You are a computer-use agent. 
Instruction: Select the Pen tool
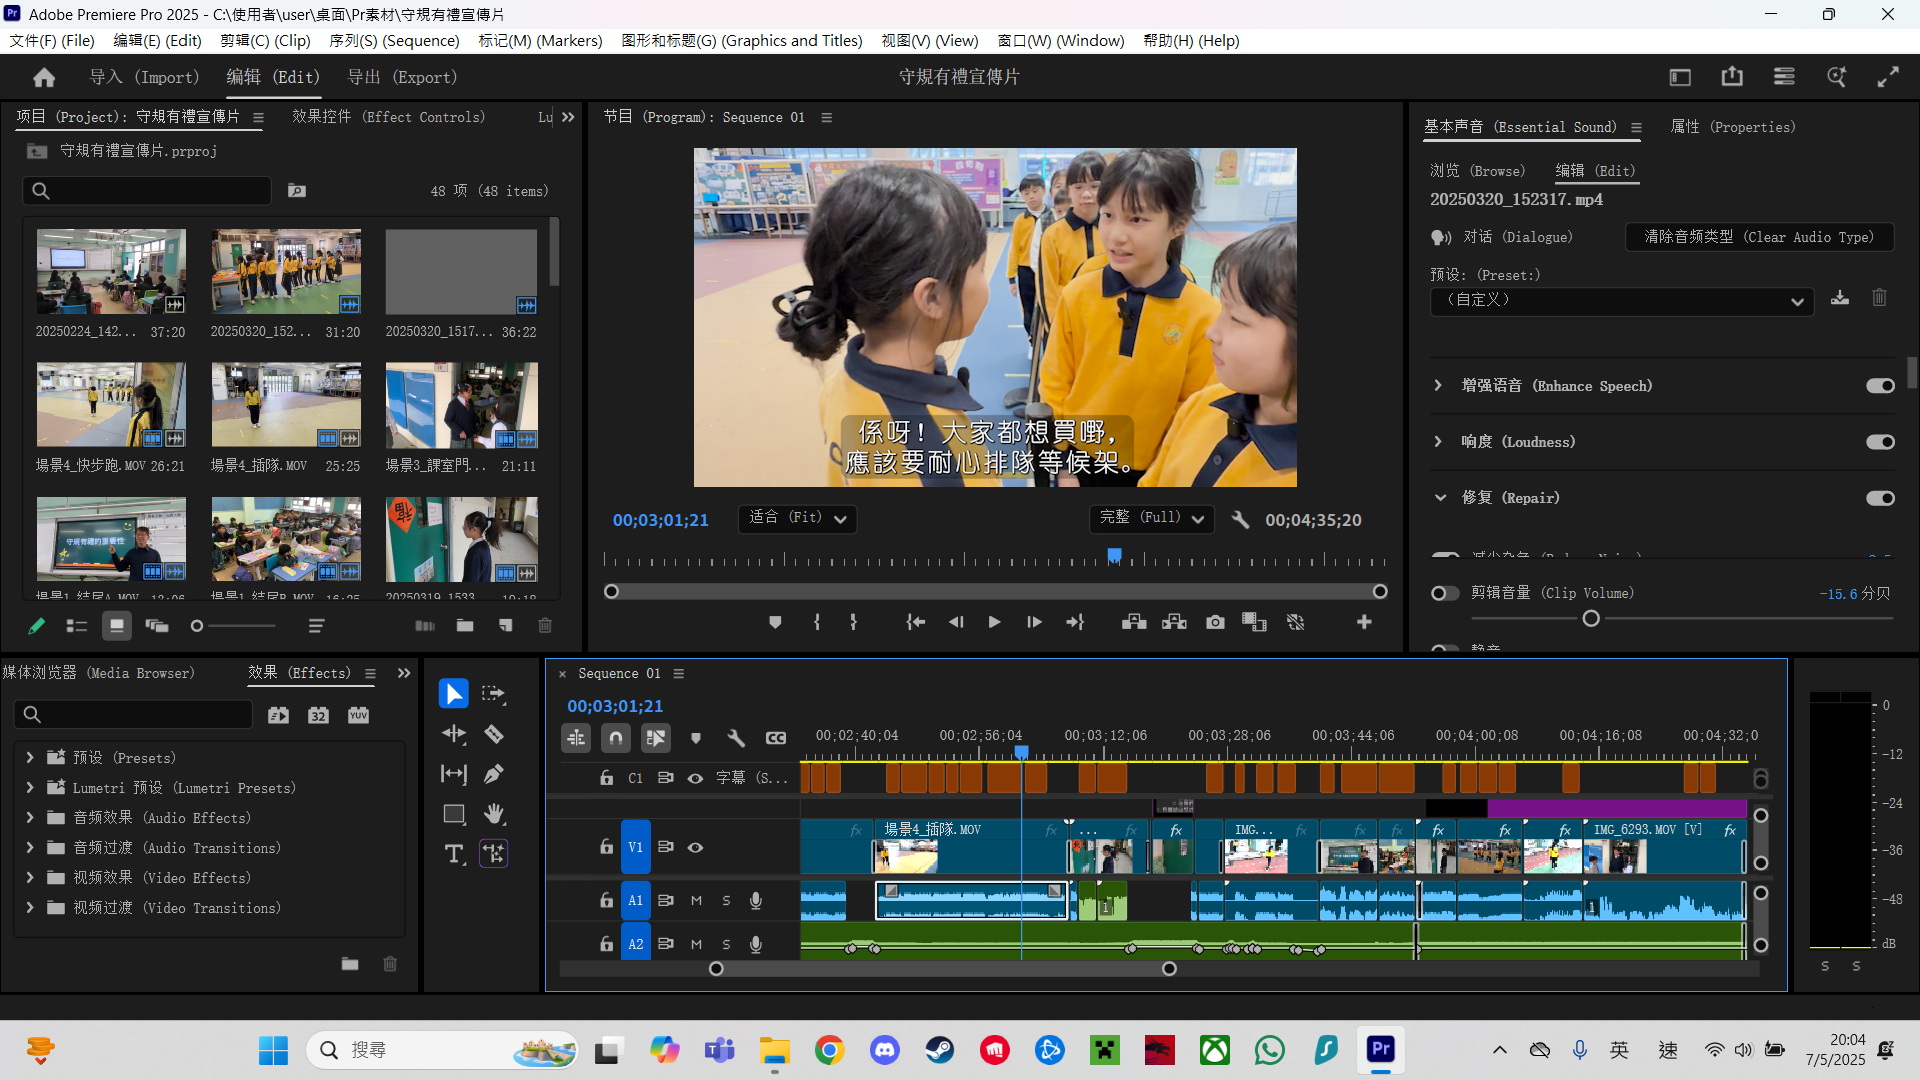pyautogui.click(x=494, y=774)
